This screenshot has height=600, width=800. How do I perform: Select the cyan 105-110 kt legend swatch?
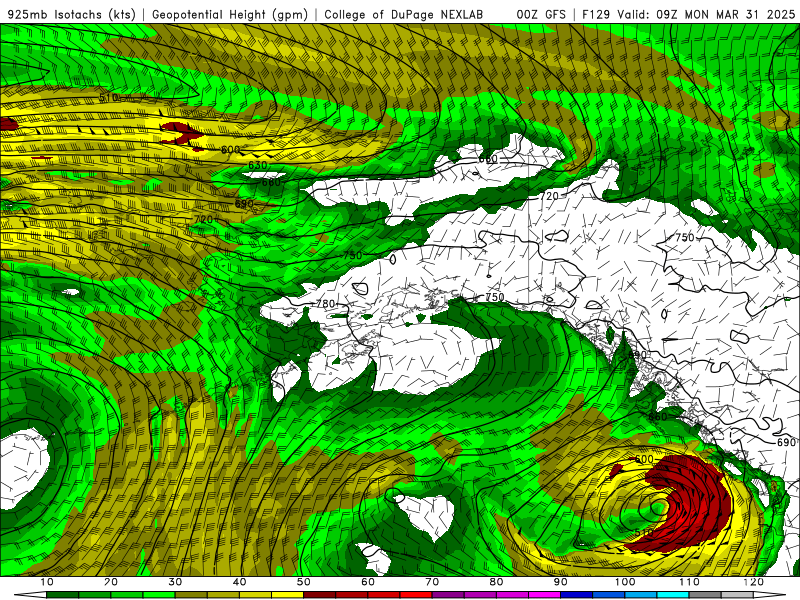click(673, 595)
